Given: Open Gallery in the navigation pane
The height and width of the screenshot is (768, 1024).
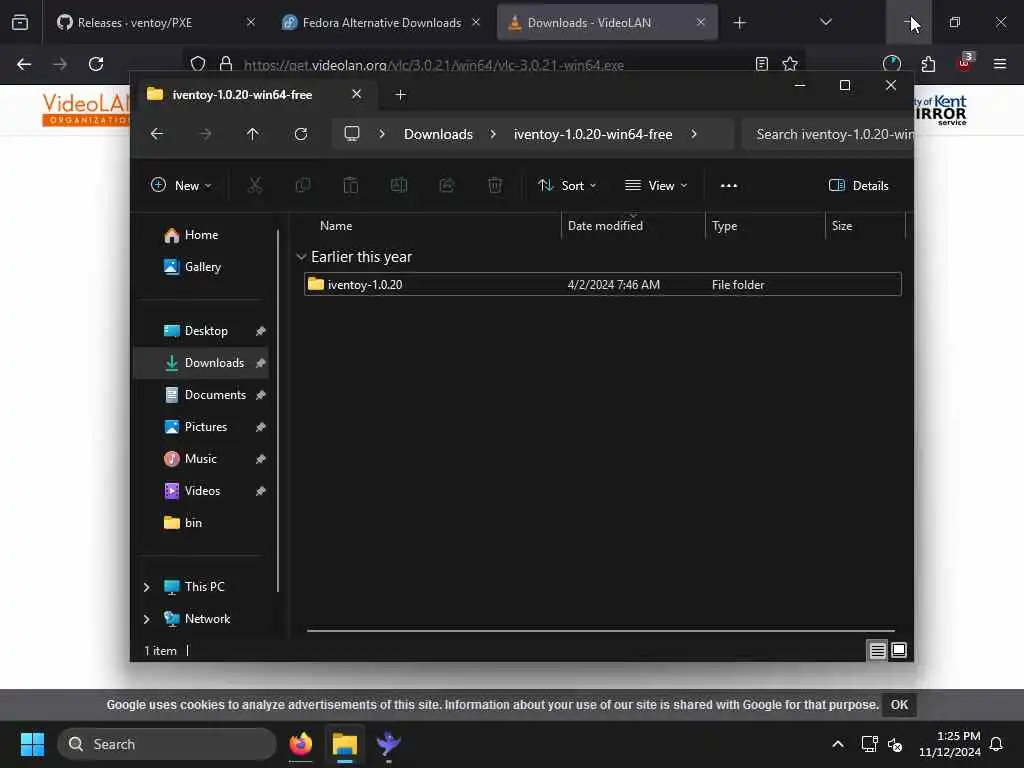Looking at the screenshot, I should 203,266.
